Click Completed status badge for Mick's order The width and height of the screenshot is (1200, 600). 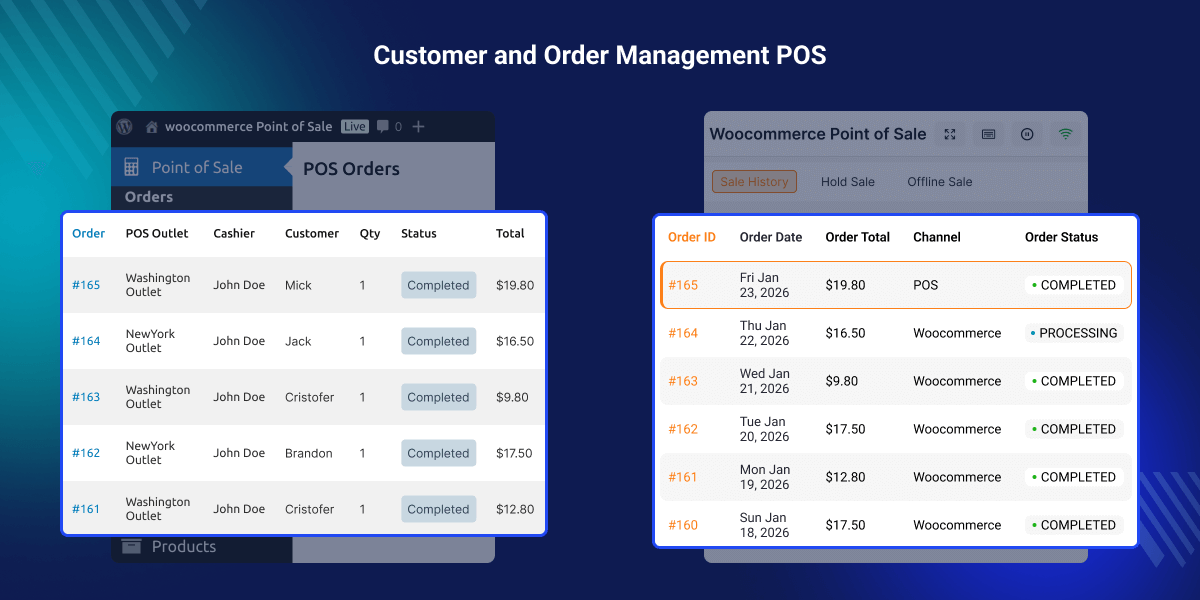pos(438,285)
